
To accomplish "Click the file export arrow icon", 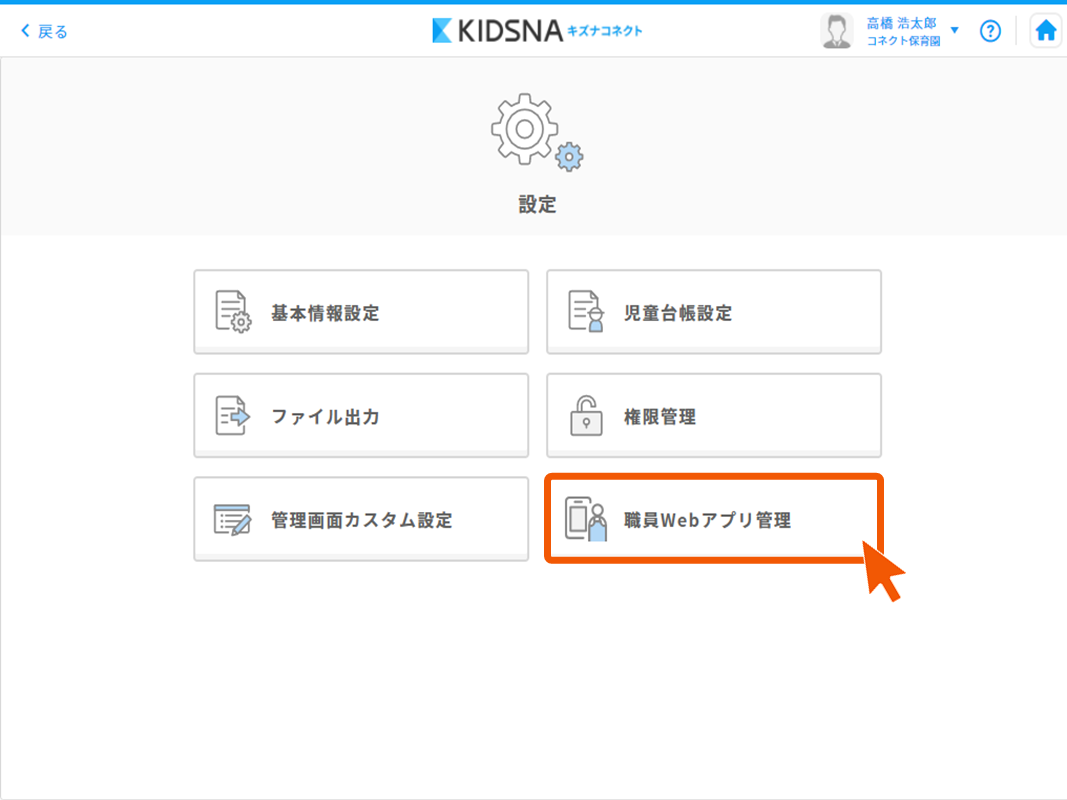I will pos(233,416).
